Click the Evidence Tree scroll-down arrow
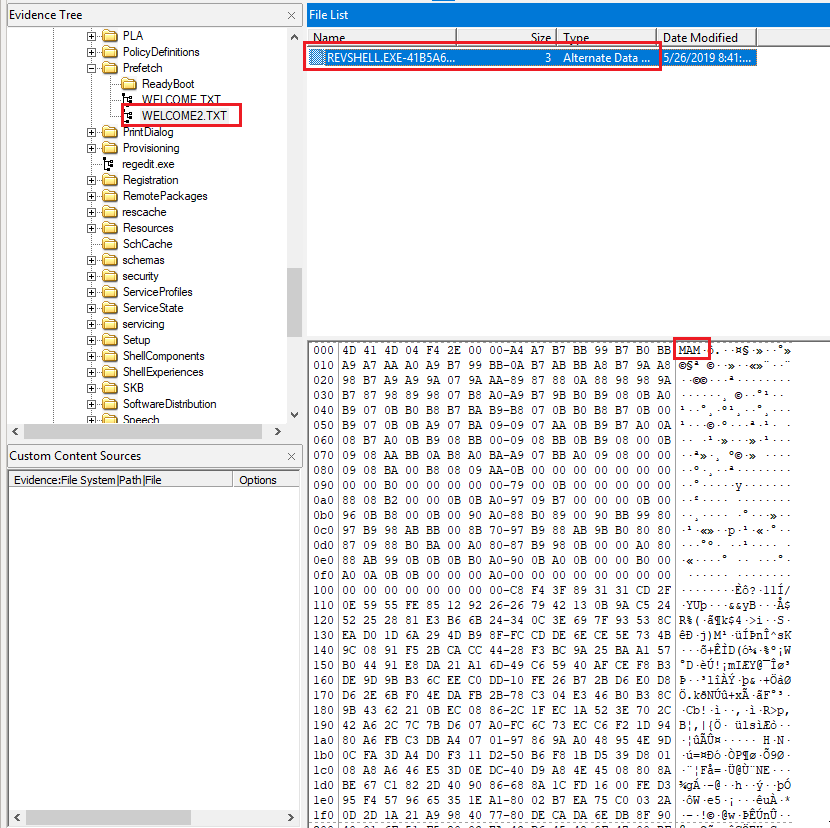 tap(294, 415)
